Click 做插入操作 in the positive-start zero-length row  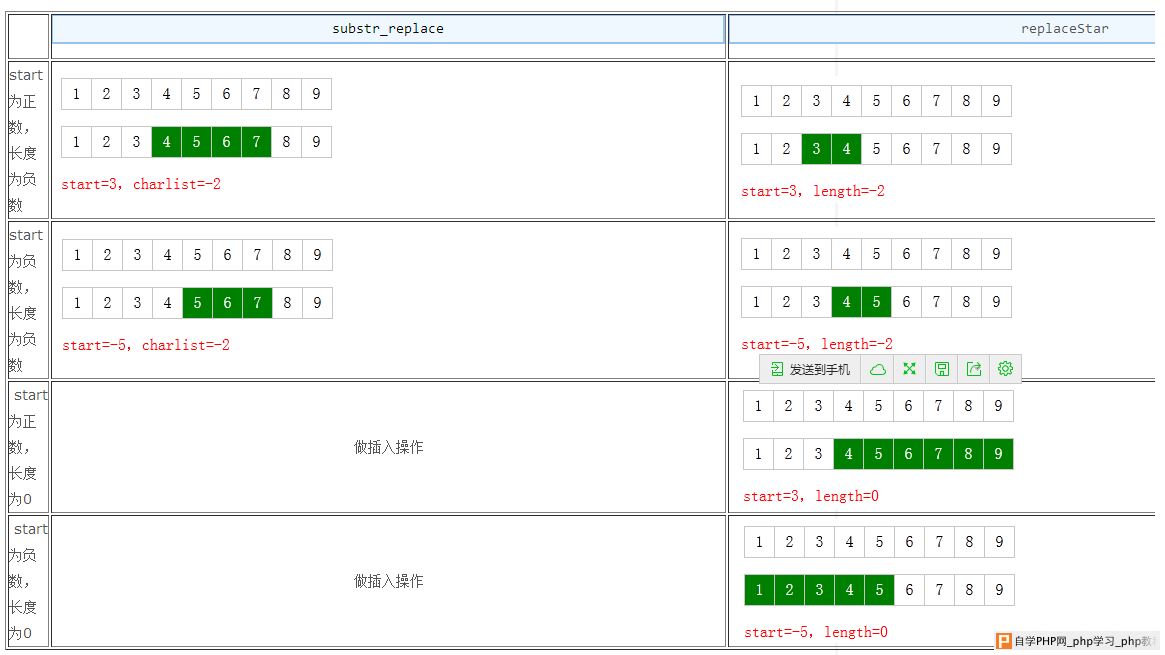389,447
